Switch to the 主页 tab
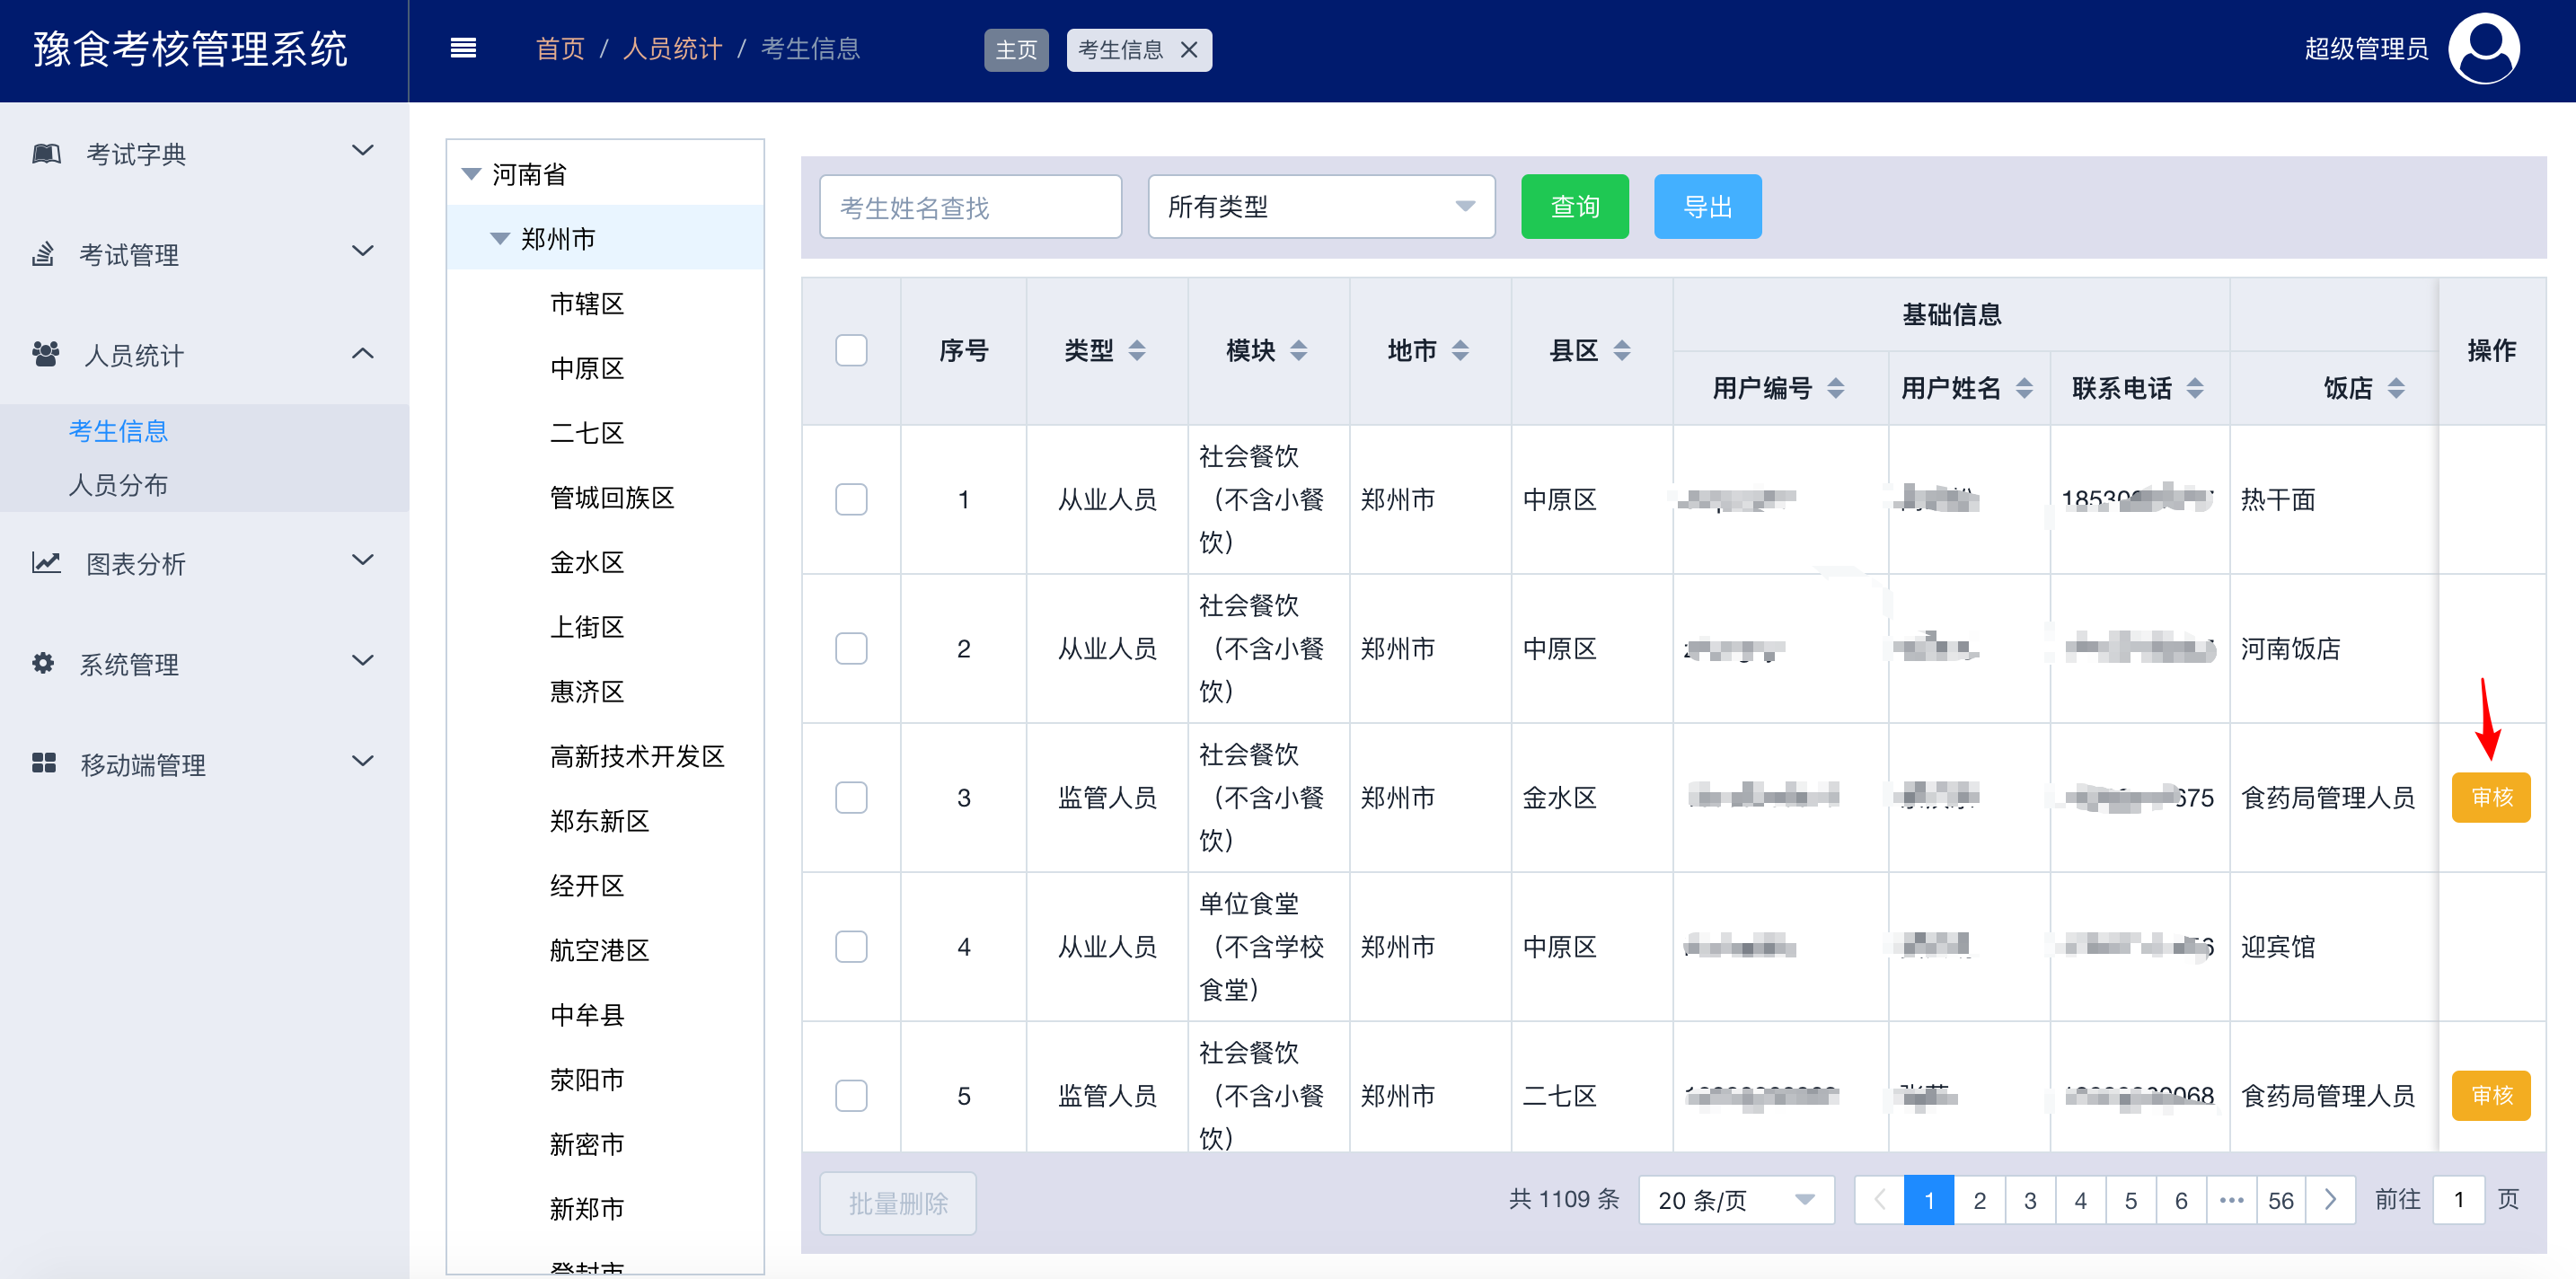2576x1279 pixels. 1015,49
